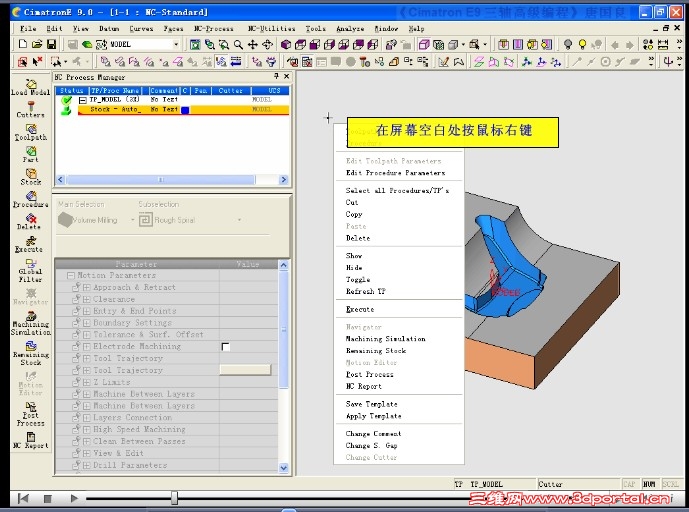The width and height of the screenshot is (689, 512).
Task: Choose Select all Procedures/TP's
Action: point(397,190)
